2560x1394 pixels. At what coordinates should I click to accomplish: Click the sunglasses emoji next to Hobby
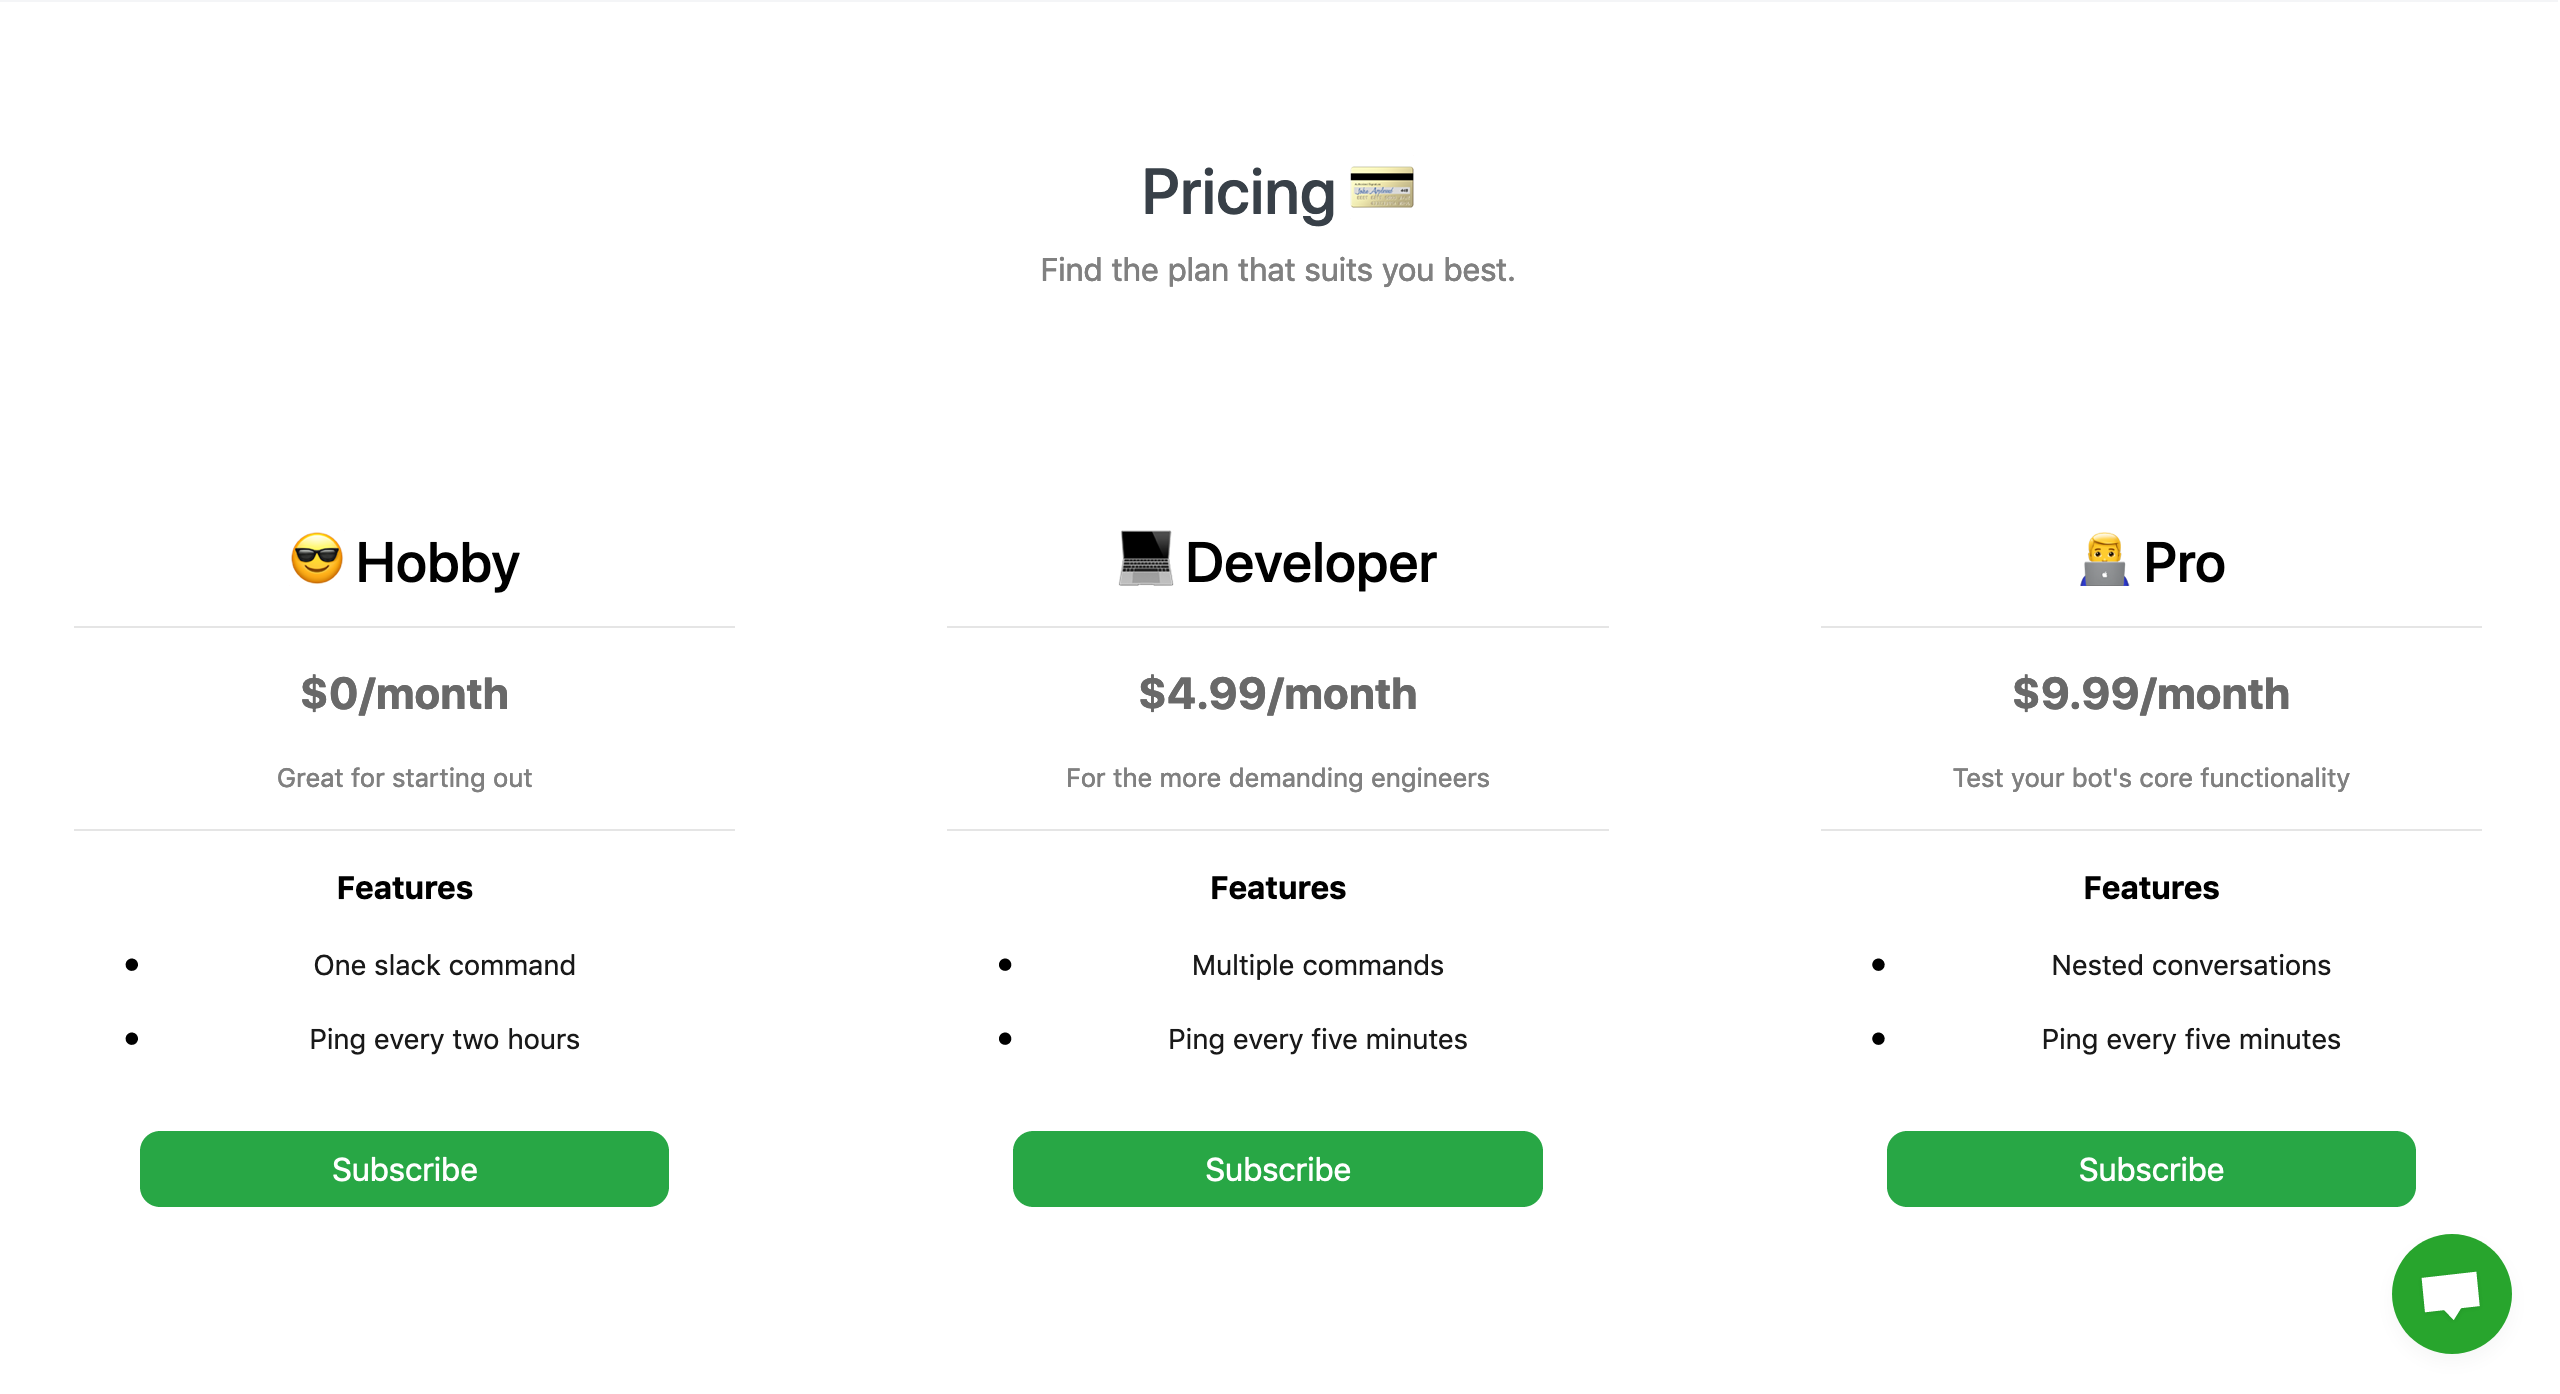317,558
